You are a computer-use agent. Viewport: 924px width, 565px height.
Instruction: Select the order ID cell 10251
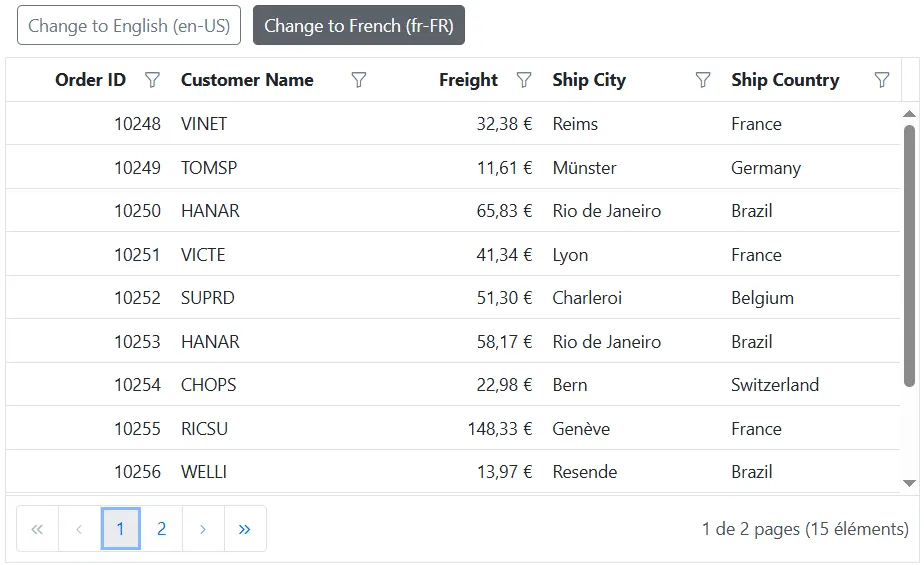point(137,255)
